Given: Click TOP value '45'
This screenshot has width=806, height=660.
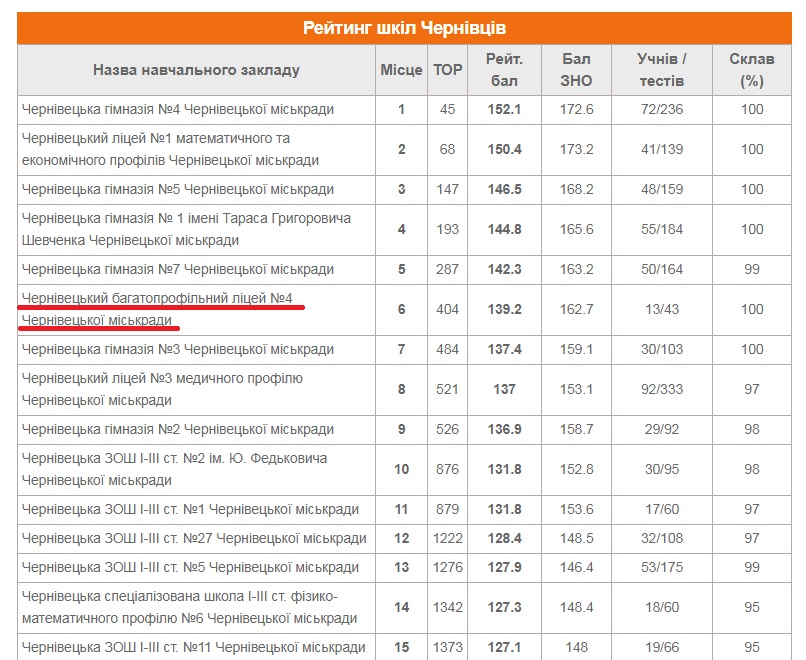Looking at the screenshot, I should point(447,109).
